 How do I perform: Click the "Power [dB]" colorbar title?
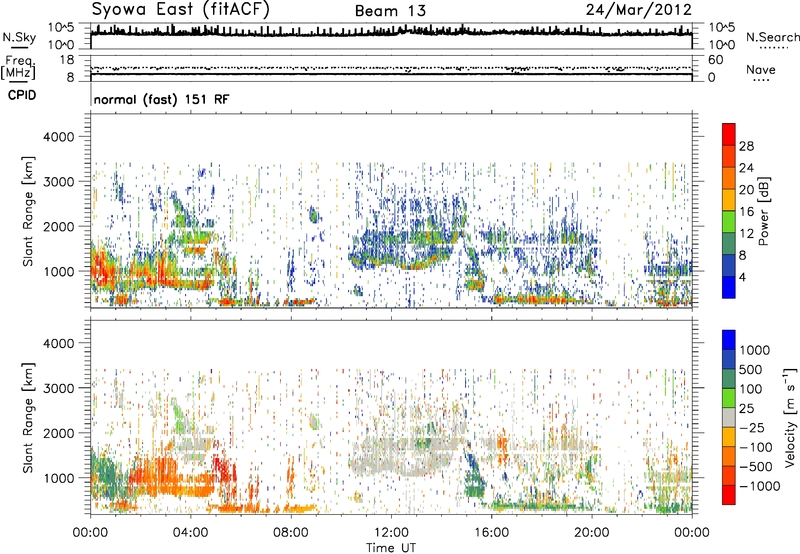click(x=764, y=211)
